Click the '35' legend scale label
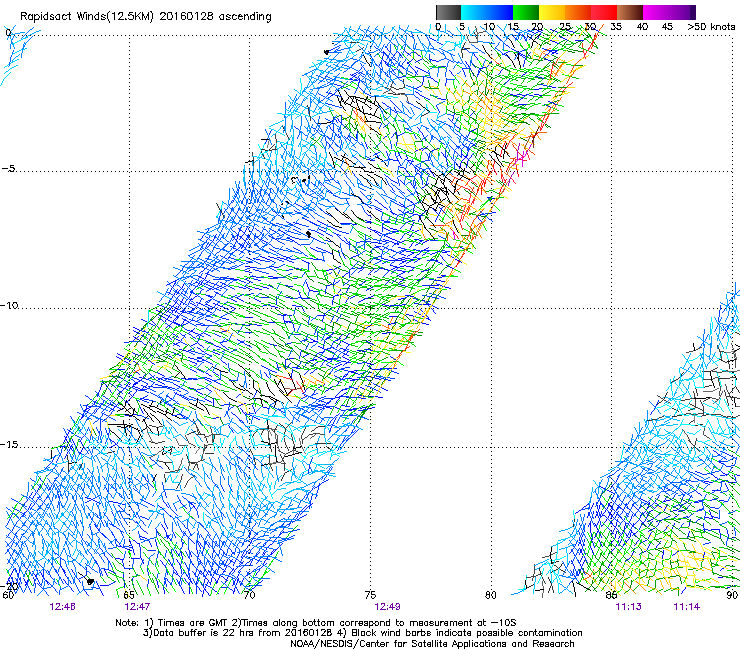The width and height of the screenshot is (740, 650). [616, 27]
